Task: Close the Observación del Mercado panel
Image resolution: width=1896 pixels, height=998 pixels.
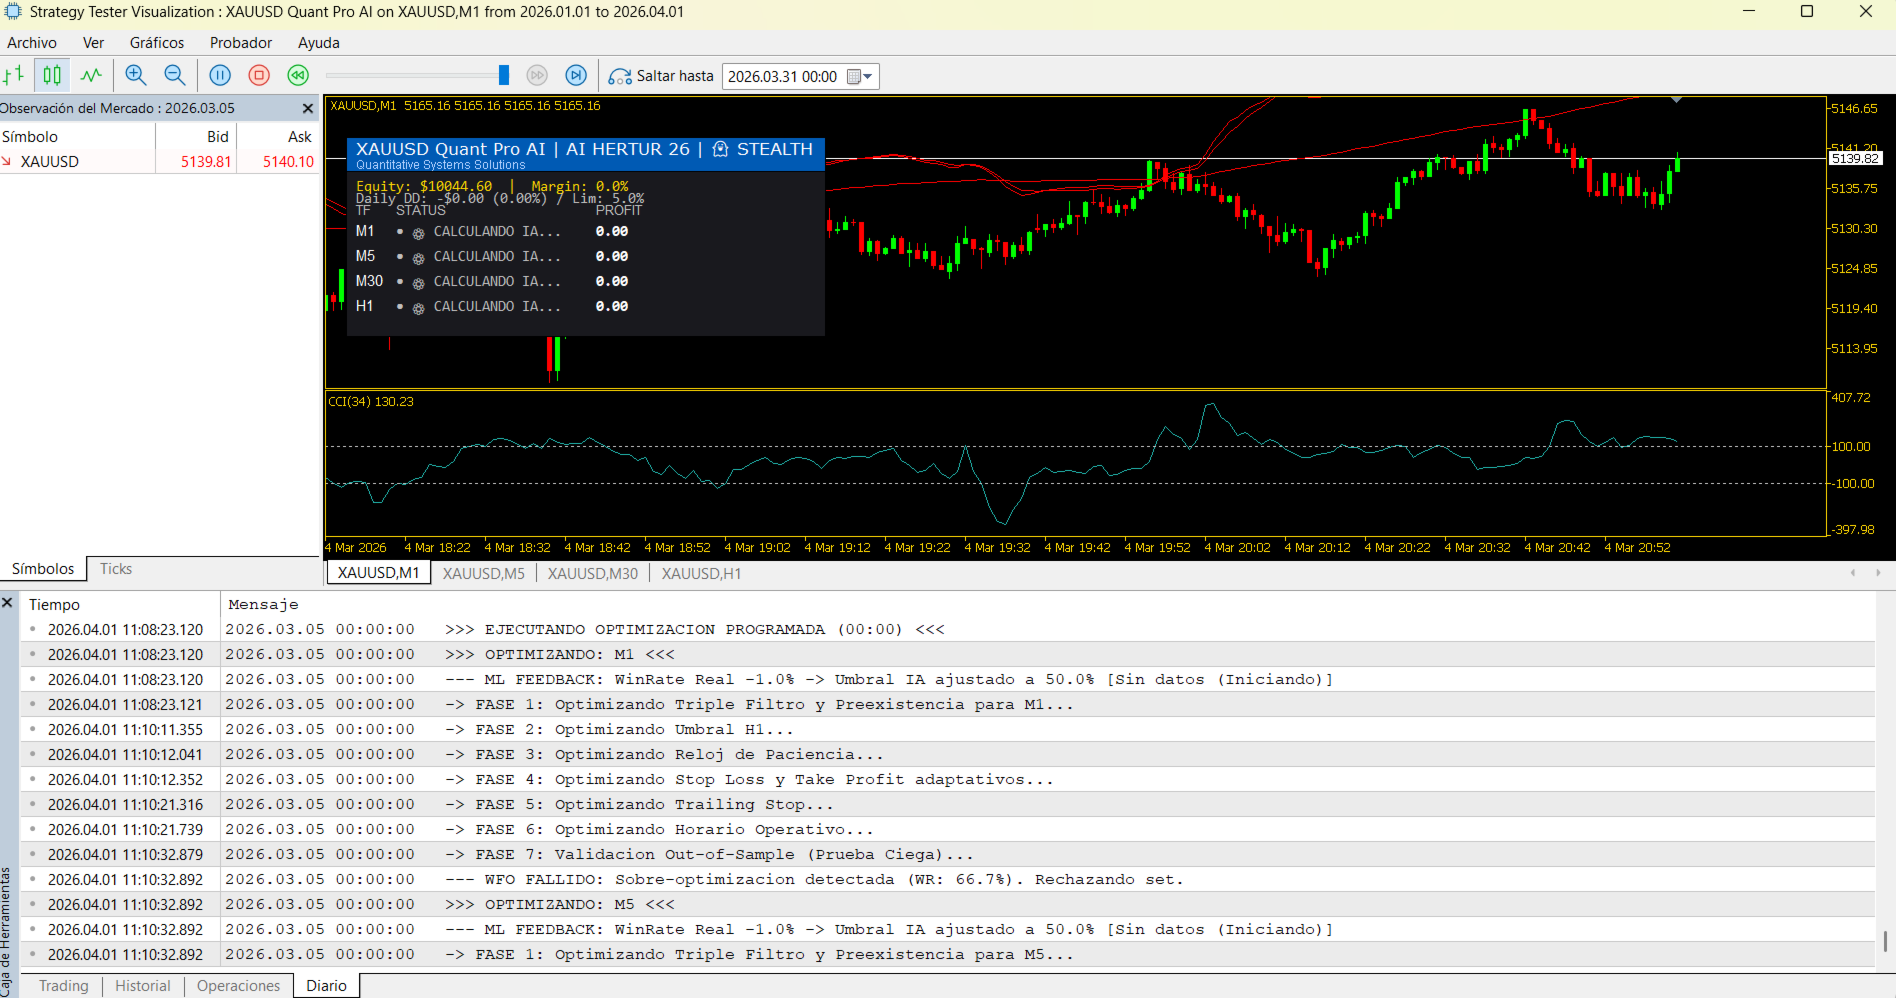Action: coord(308,108)
